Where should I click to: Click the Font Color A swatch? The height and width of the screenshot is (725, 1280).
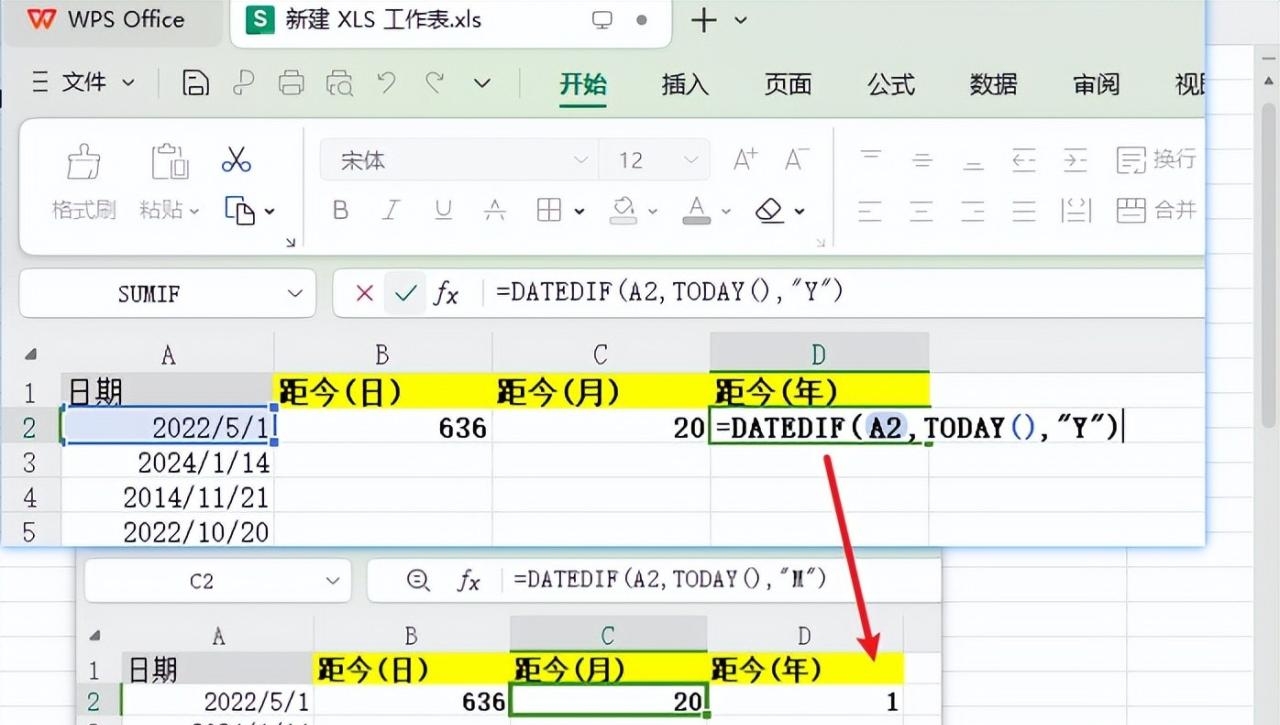pyautogui.click(x=697, y=210)
